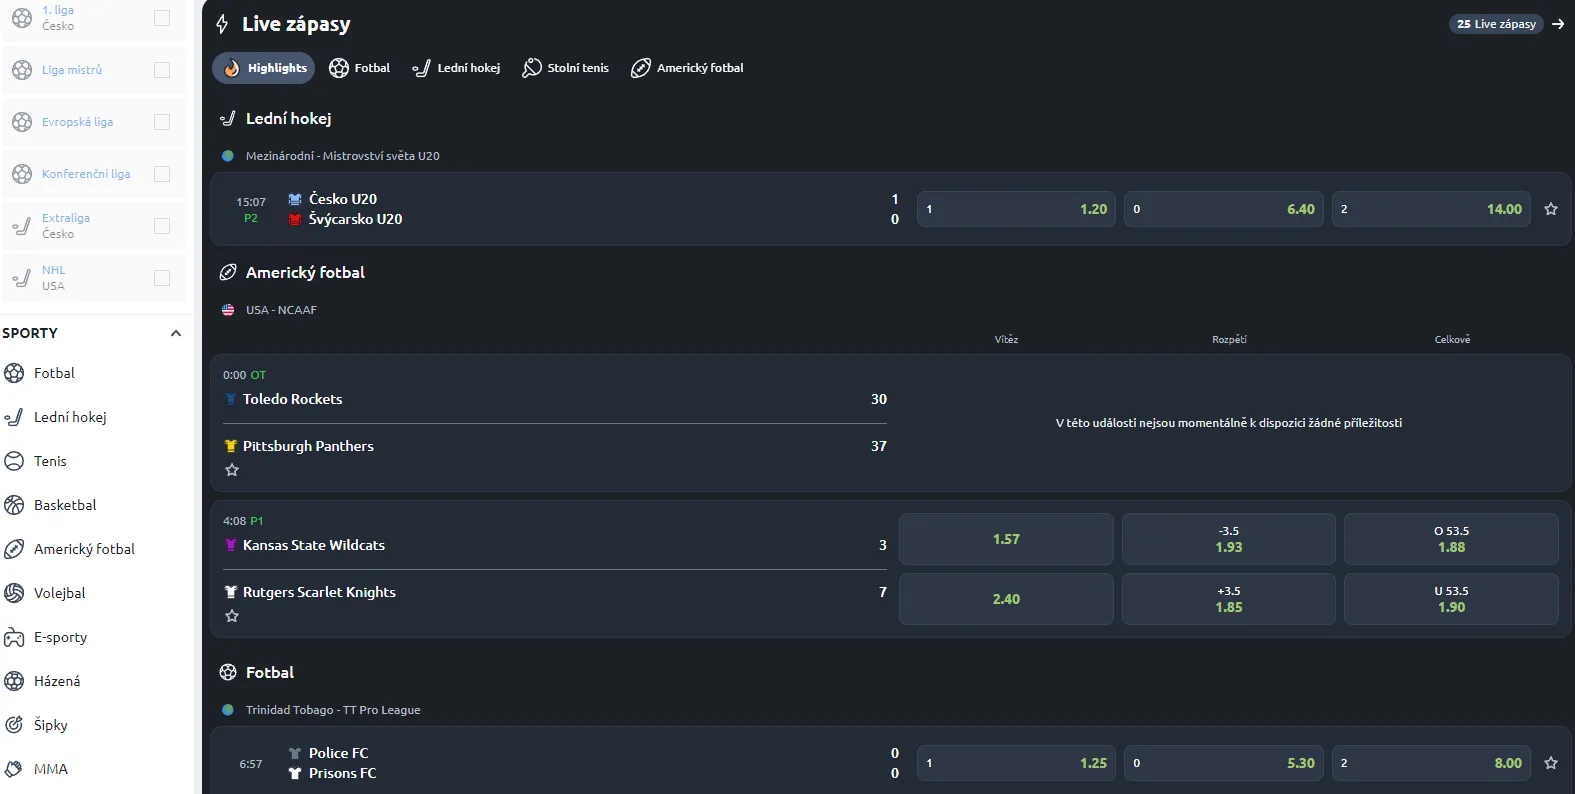Enable the NHL USA checkbox

coord(162,278)
